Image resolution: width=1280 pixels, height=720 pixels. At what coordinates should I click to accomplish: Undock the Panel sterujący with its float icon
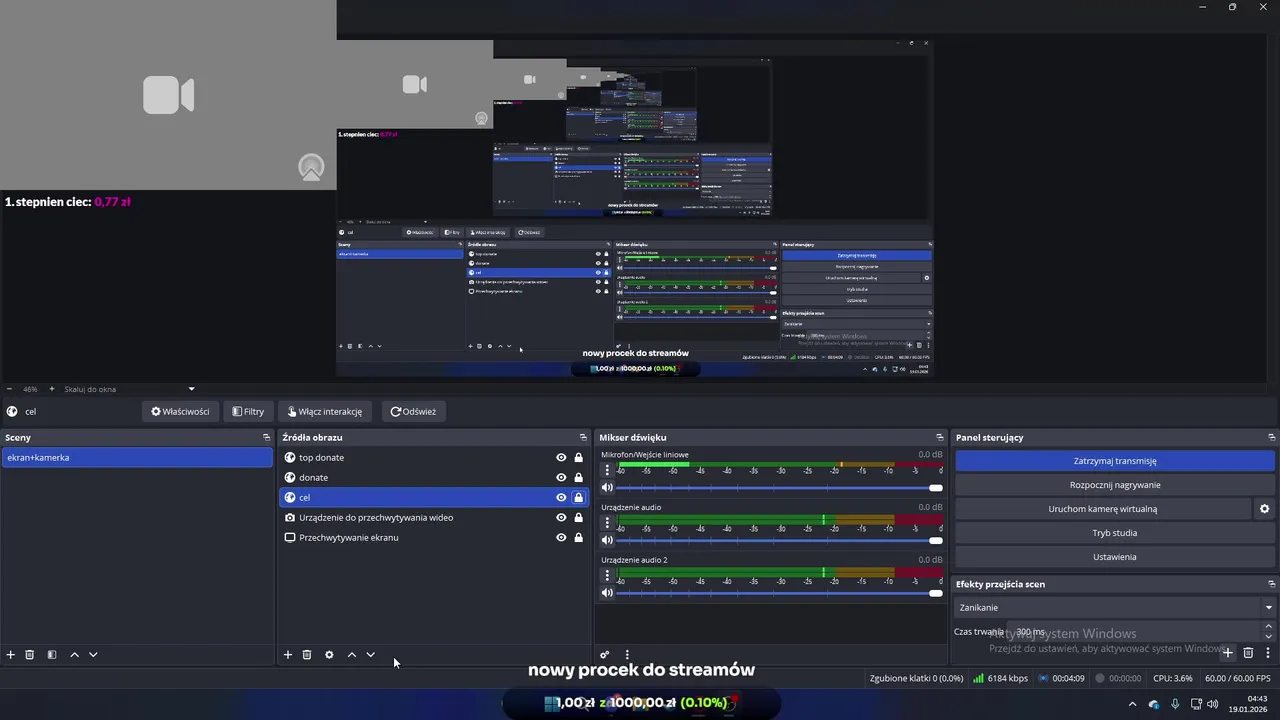1272,437
